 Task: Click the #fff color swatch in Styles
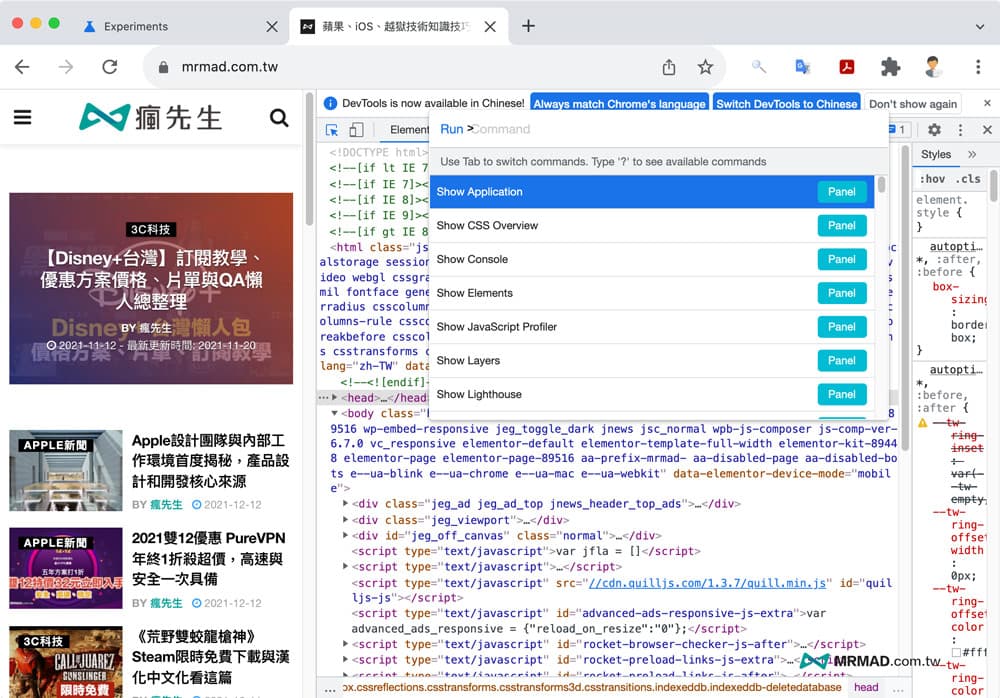pos(956,652)
